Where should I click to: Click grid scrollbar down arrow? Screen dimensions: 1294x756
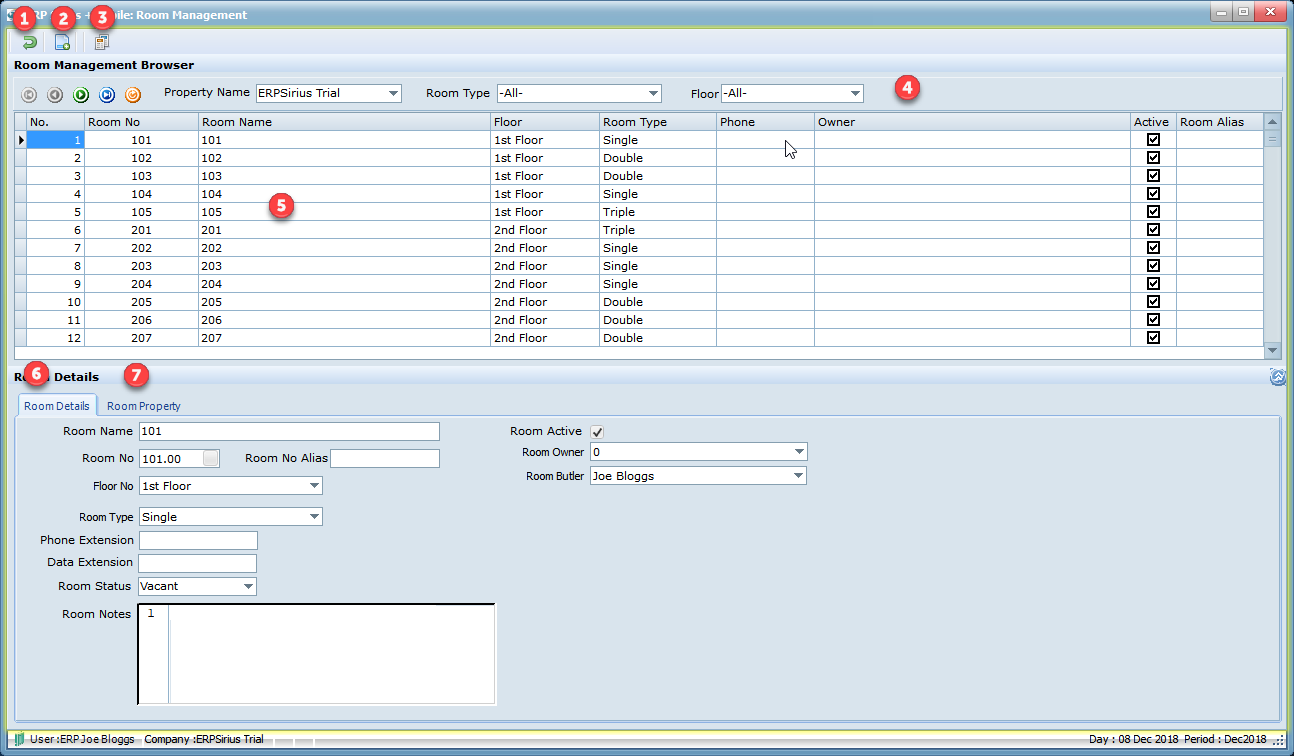click(1273, 351)
